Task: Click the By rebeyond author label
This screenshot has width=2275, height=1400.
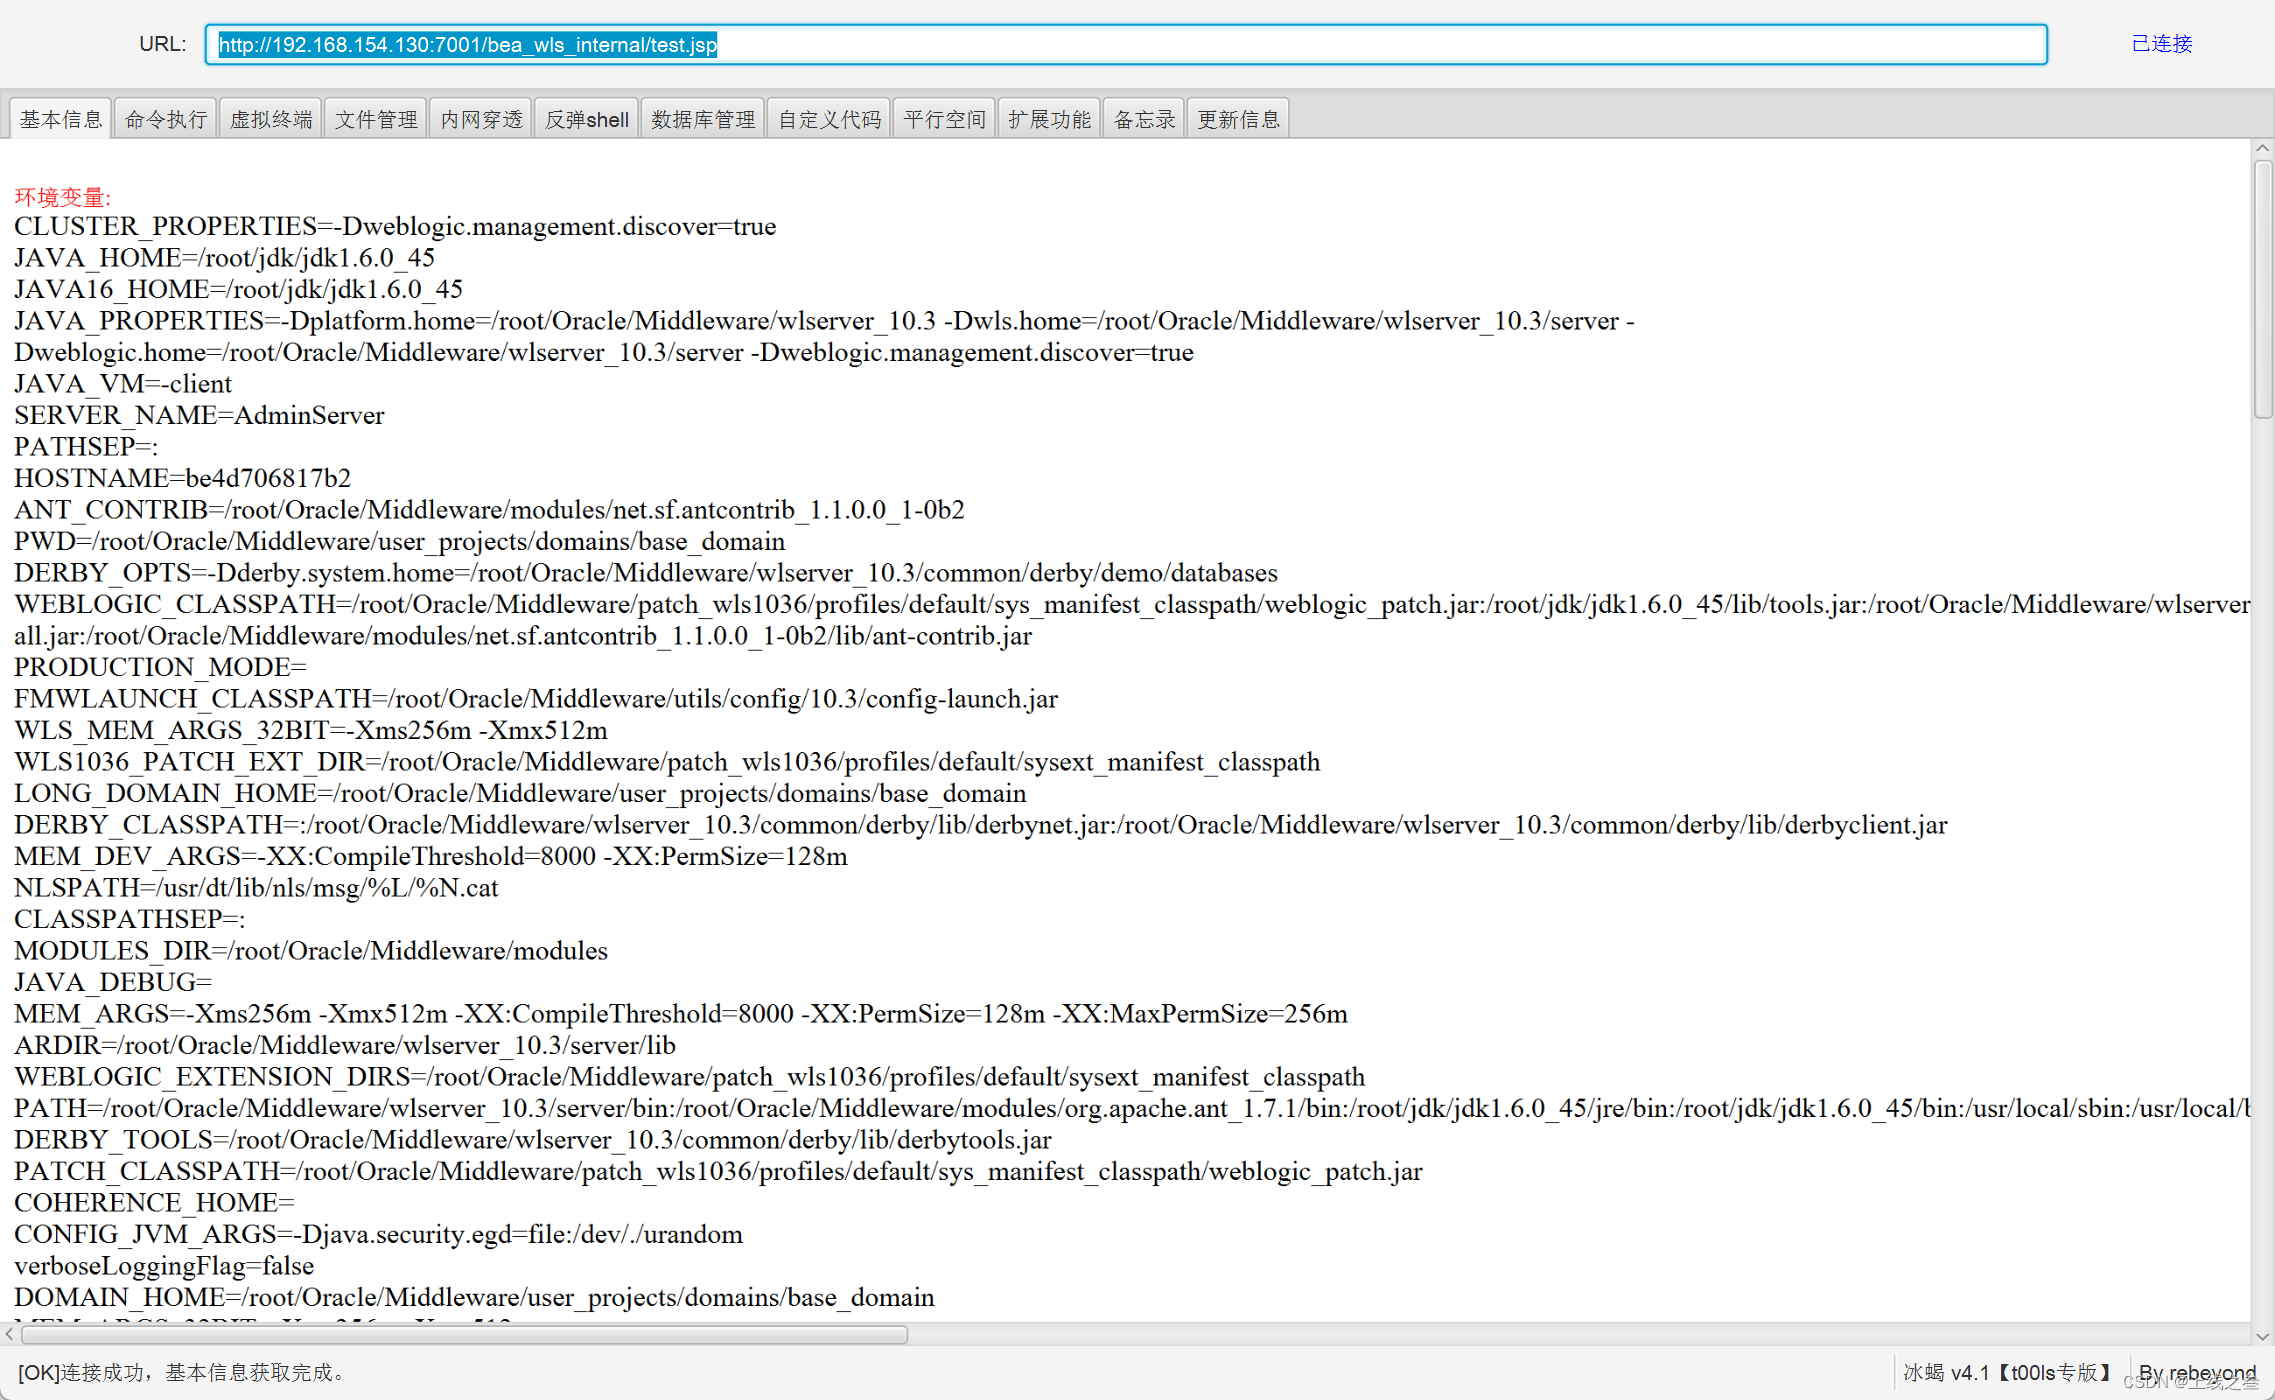Action: click(x=2196, y=1372)
